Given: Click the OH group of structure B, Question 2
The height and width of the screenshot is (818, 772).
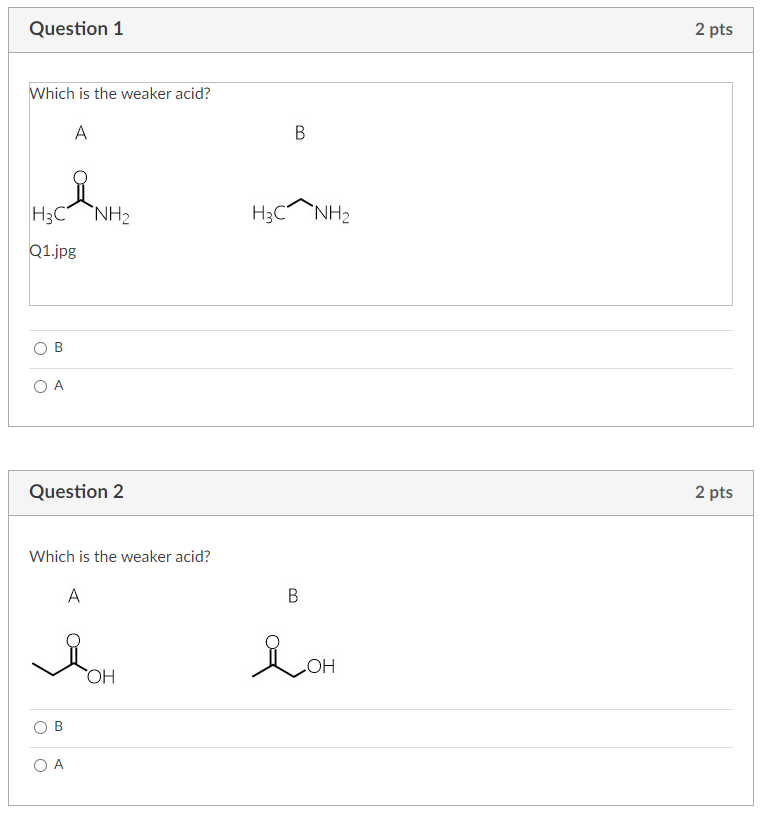Looking at the screenshot, I should tap(321, 666).
